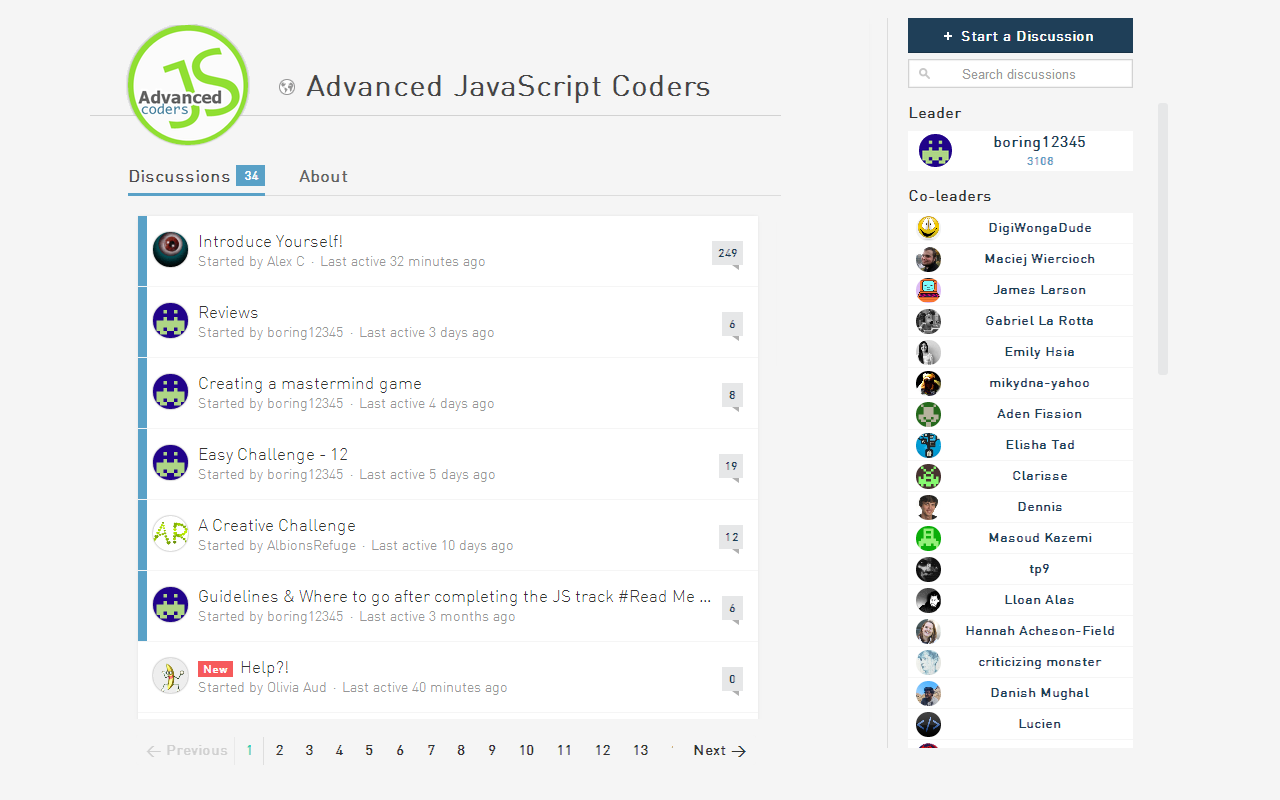Click Emily Hsia's profile photo
The height and width of the screenshot is (800, 1280).
pyautogui.click(x=928, y=352)
